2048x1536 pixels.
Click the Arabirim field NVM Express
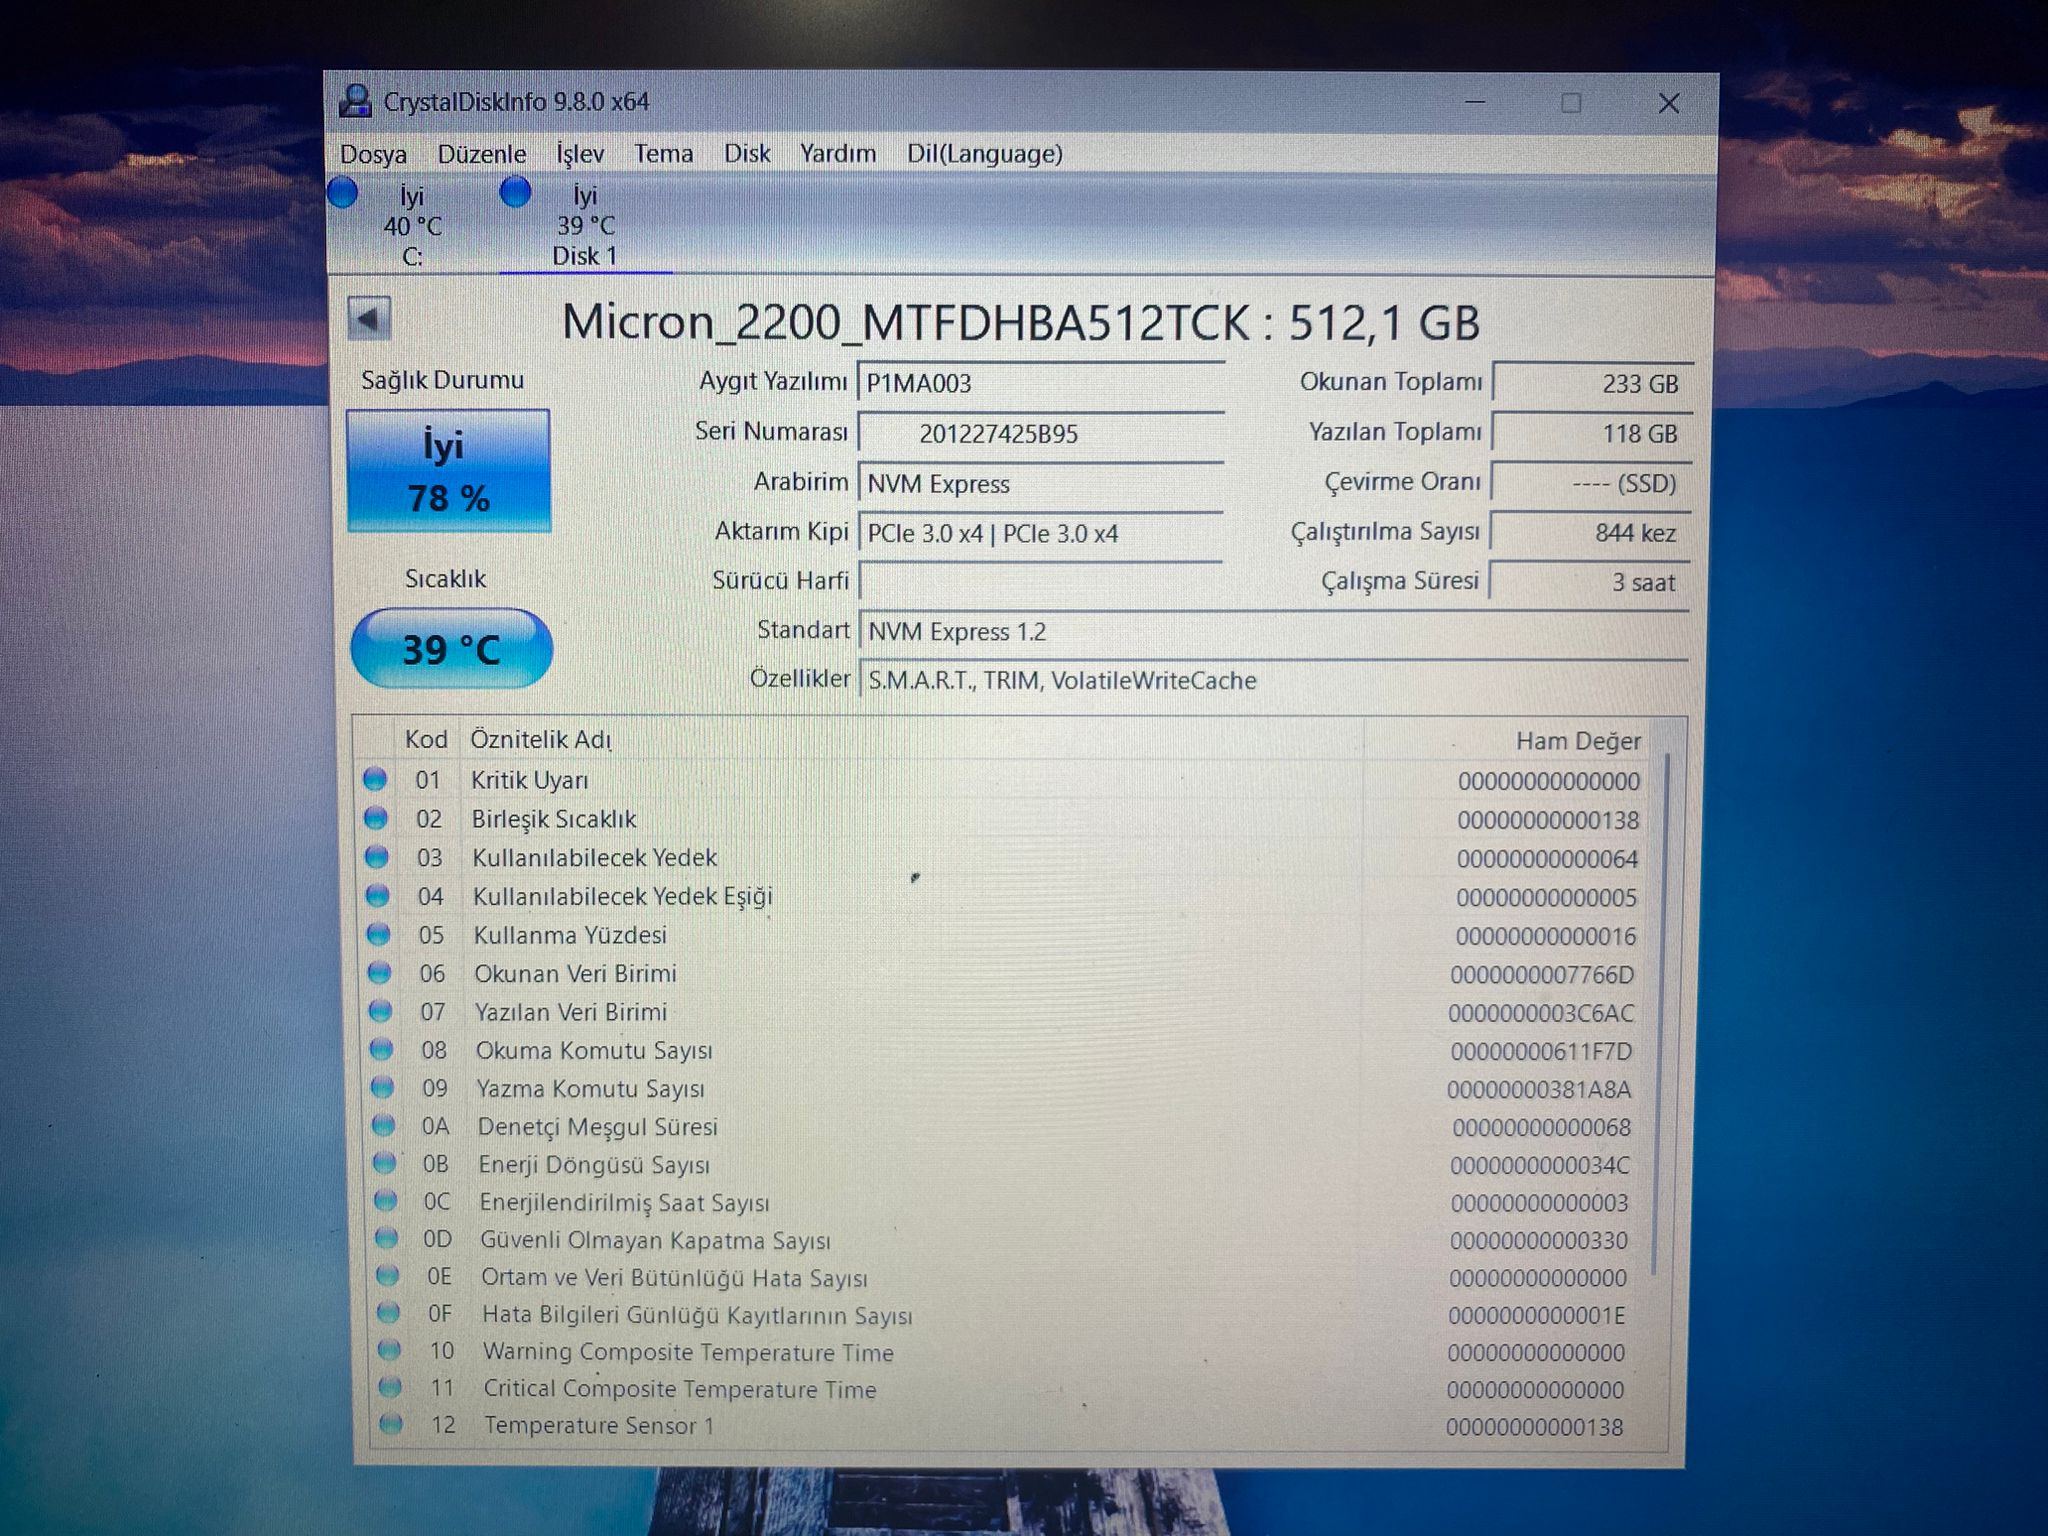[1041, 483]
